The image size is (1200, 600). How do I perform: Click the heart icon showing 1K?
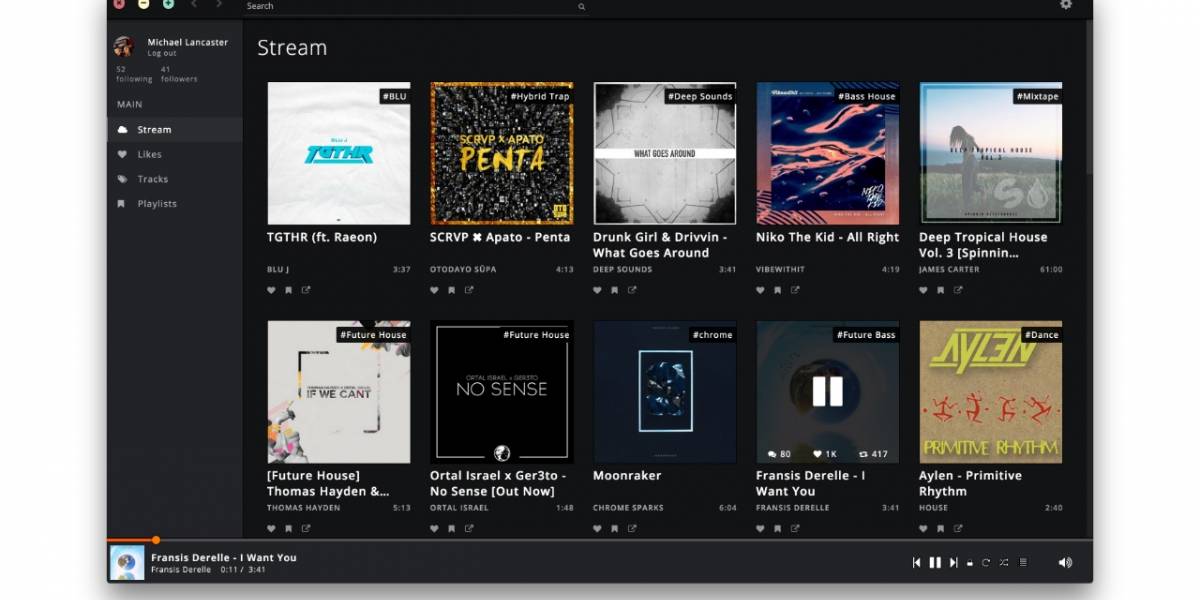tap(818, 453)
